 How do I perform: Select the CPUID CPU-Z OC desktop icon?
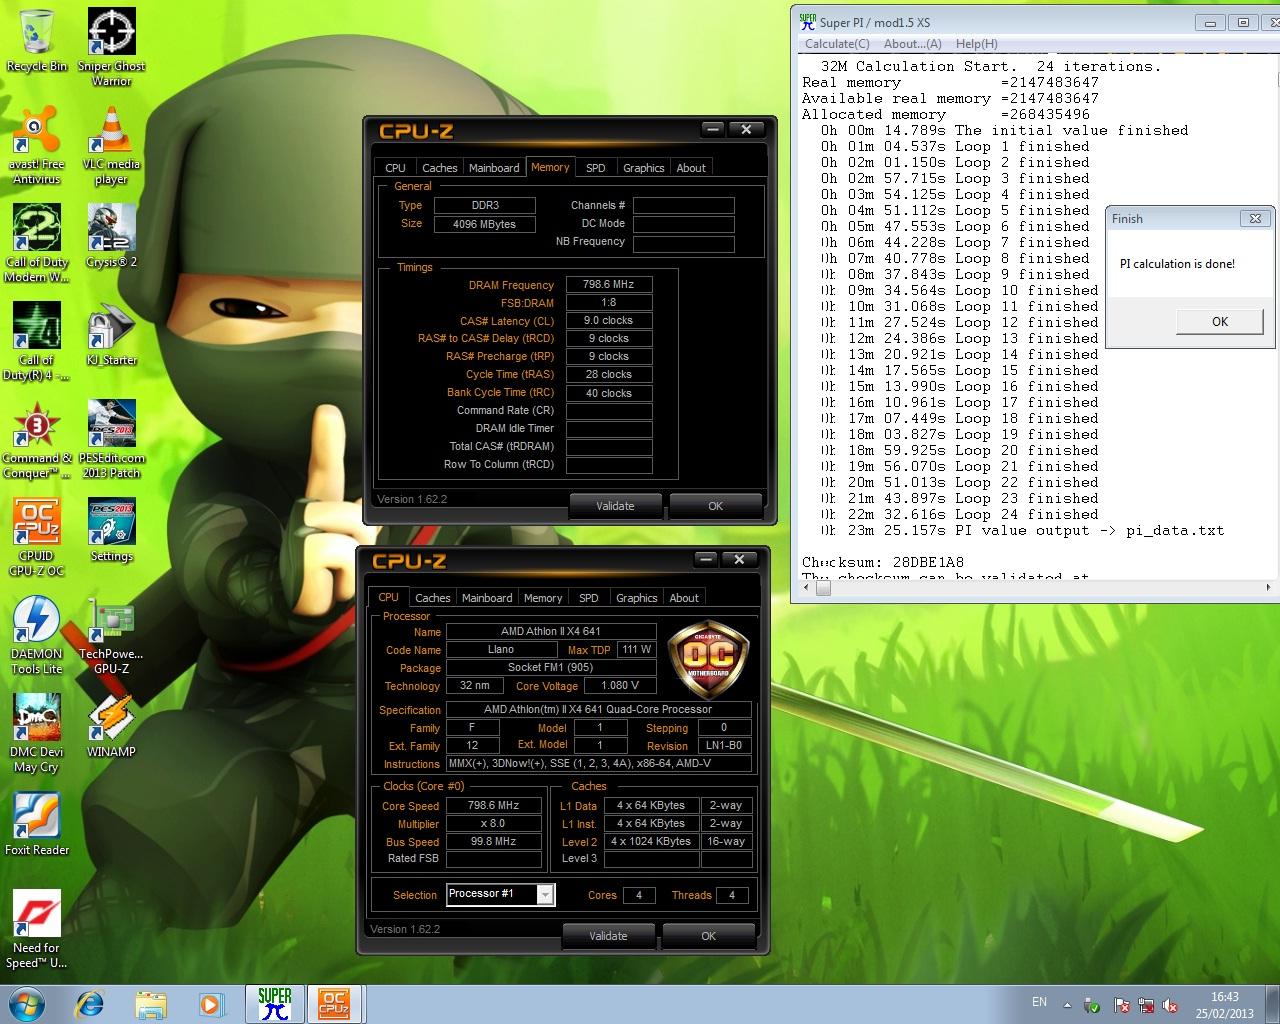tap(37, 538)
